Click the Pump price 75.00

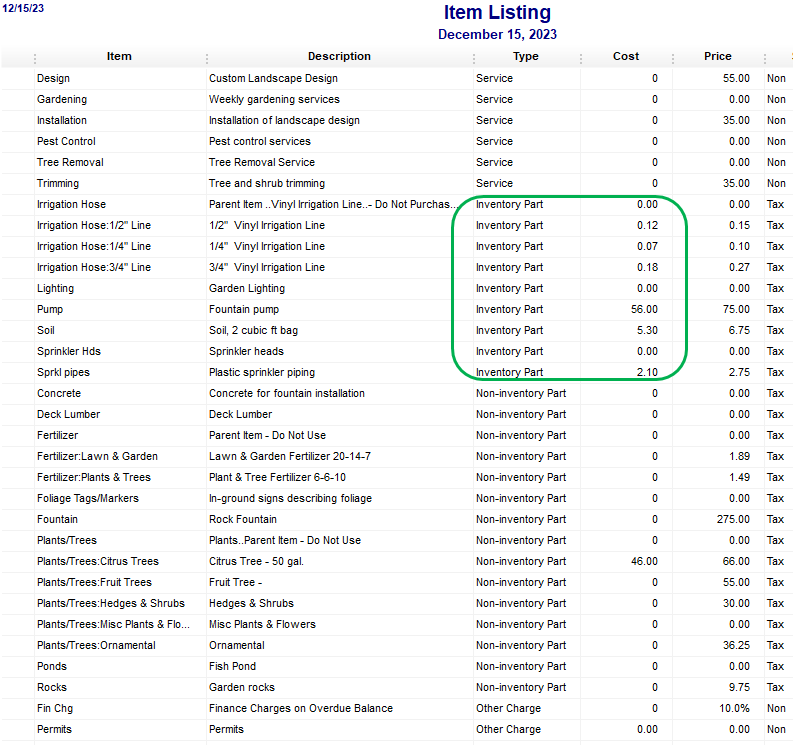point(736,310)
